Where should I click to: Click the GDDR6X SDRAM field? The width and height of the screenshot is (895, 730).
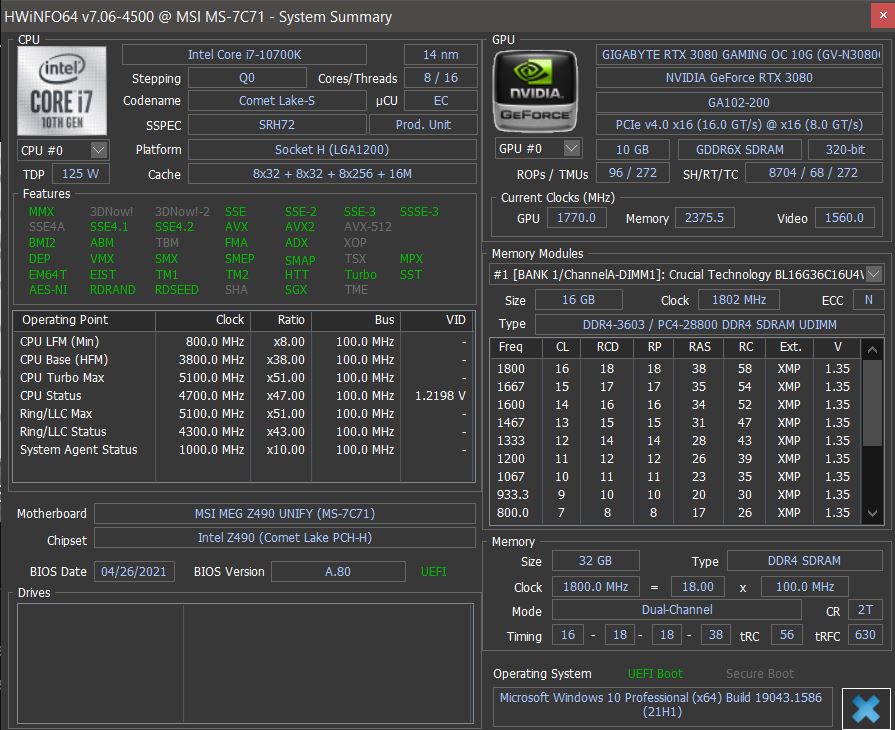pyautogui.click(x=739, y=150)
